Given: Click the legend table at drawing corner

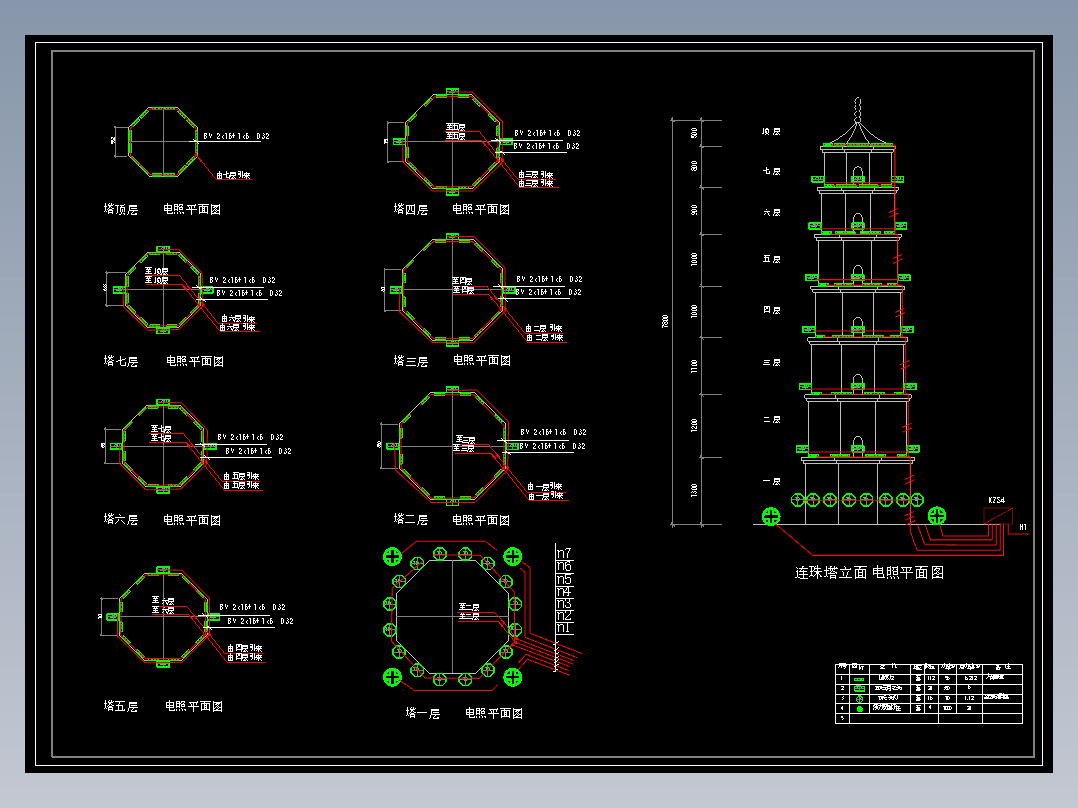Looking at the screenshot, I should (929, 693).
